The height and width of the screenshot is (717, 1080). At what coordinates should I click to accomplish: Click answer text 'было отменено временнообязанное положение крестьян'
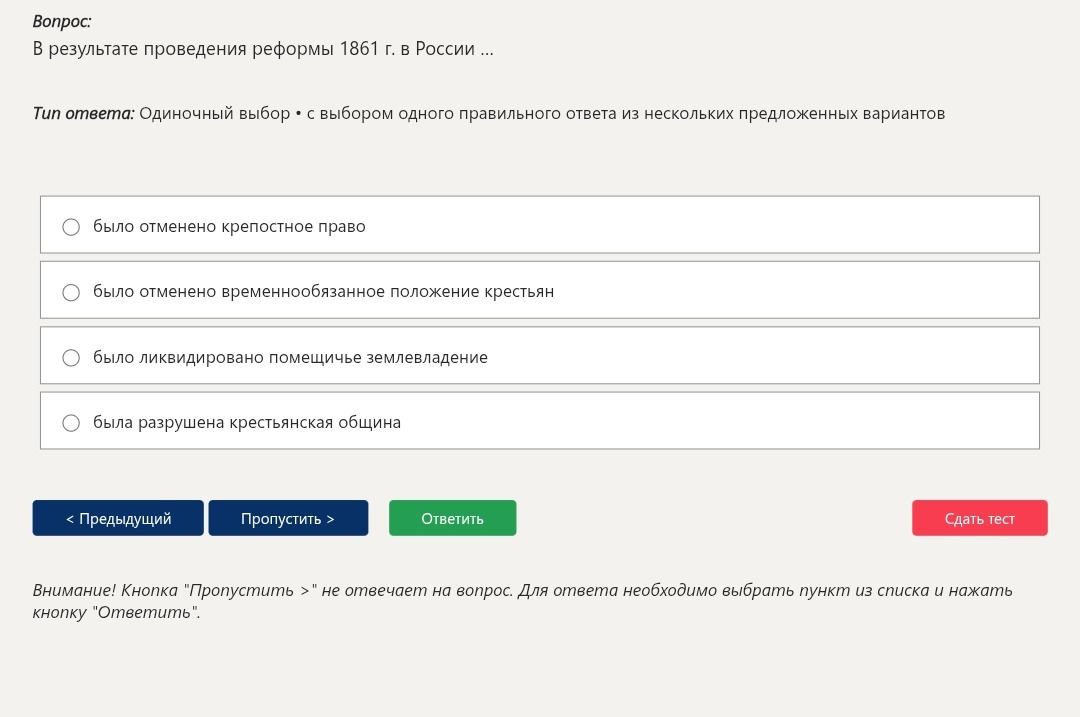pos(324,292)
